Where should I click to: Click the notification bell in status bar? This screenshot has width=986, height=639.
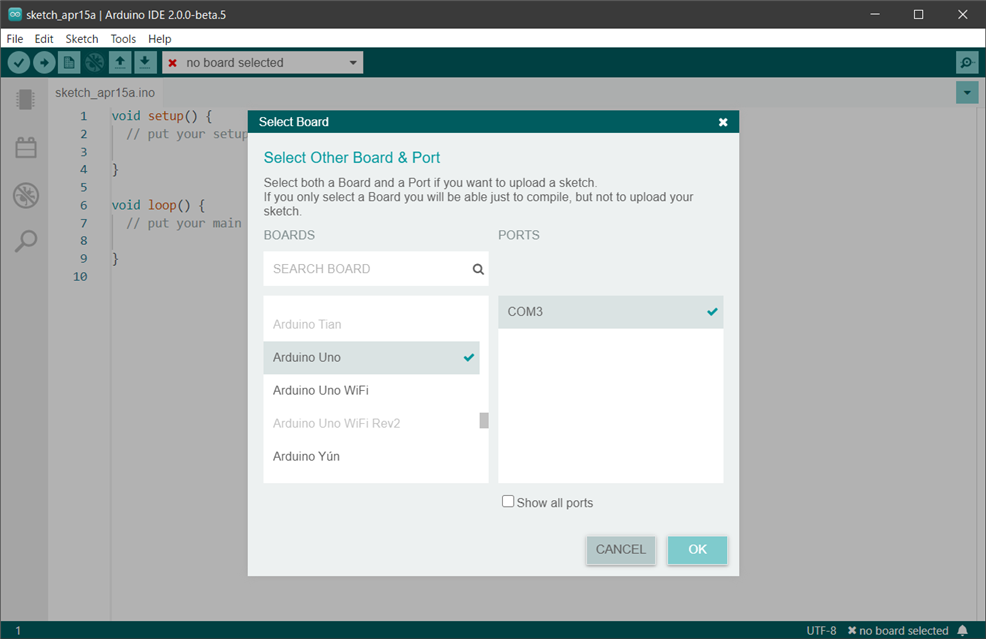pyautogui.click(x=963, y=630)
